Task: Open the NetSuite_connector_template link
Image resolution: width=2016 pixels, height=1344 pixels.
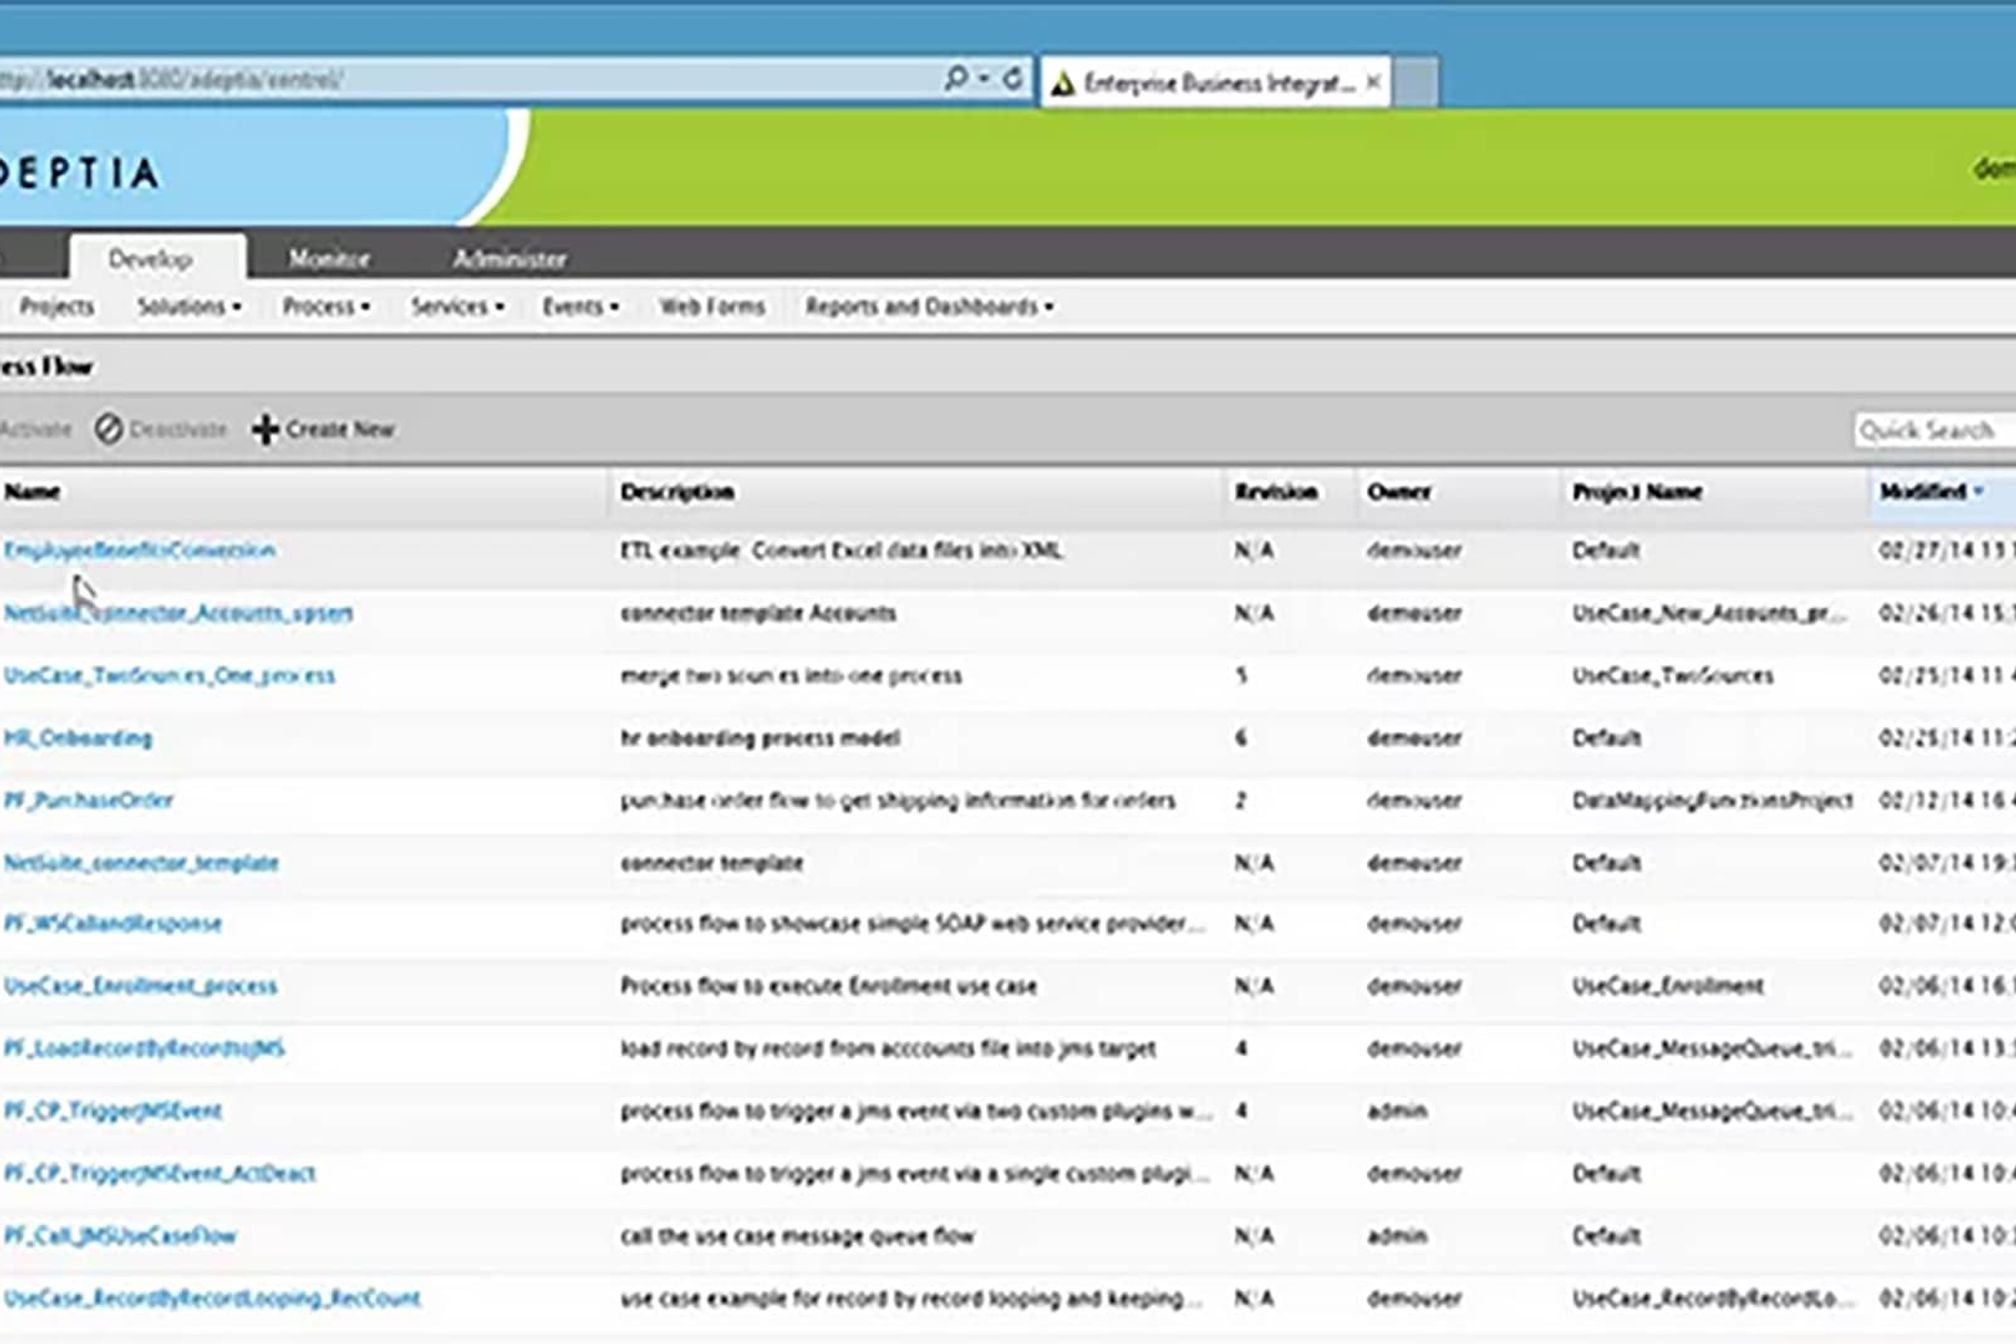Action: [141, 863]
